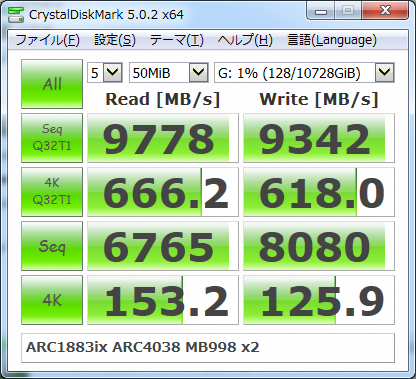This screenshot has width=416, height=379.
Task: Open the drive selection dropdown G: 1%
Action: 304,72
